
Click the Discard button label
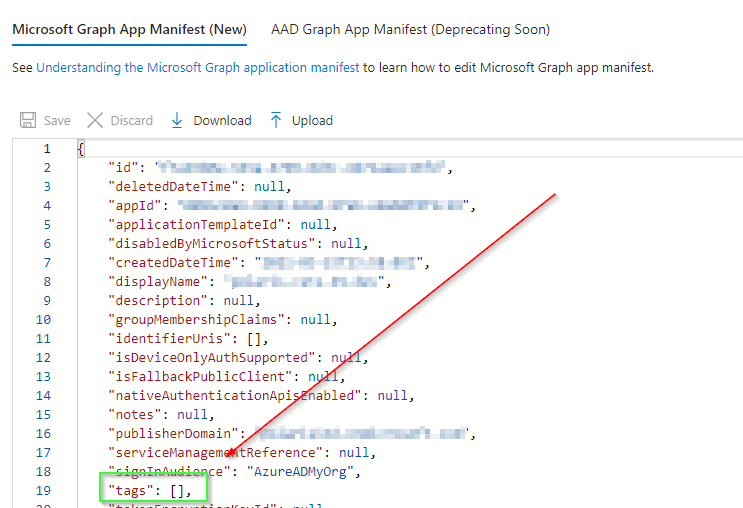[x=132, y=121]
